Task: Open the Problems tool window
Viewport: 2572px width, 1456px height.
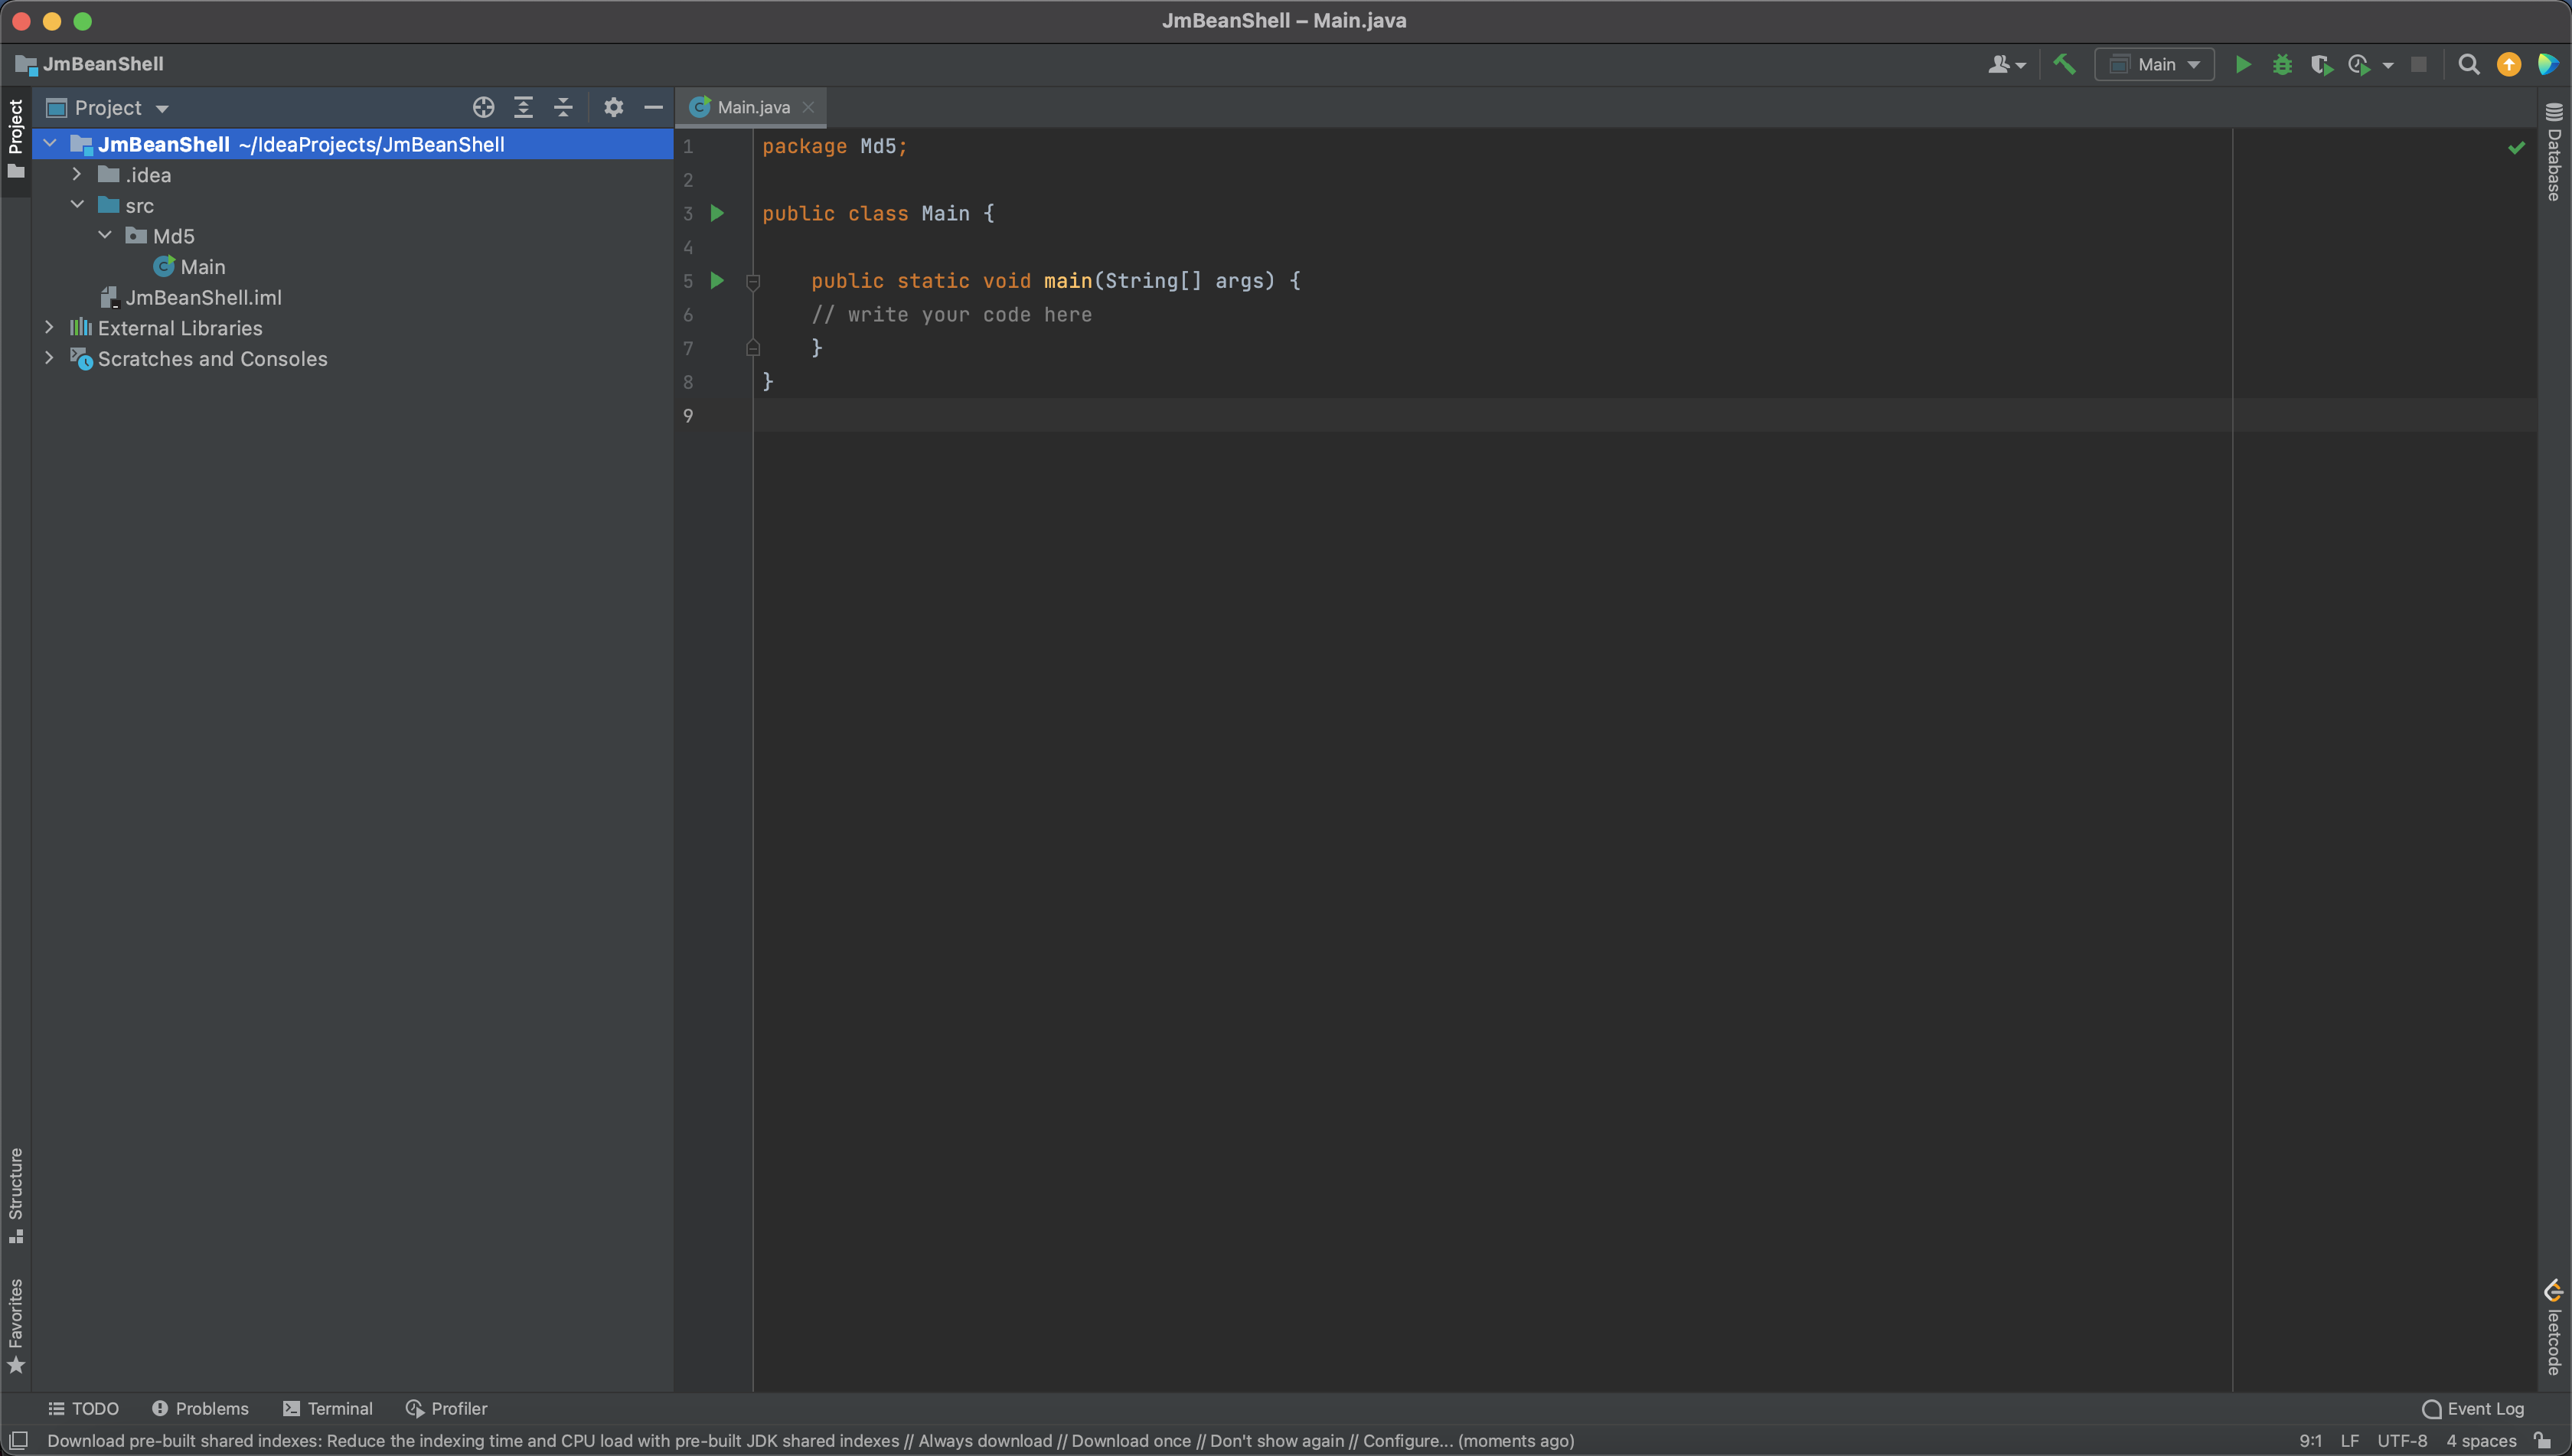Action: [x=200, y=1408]
